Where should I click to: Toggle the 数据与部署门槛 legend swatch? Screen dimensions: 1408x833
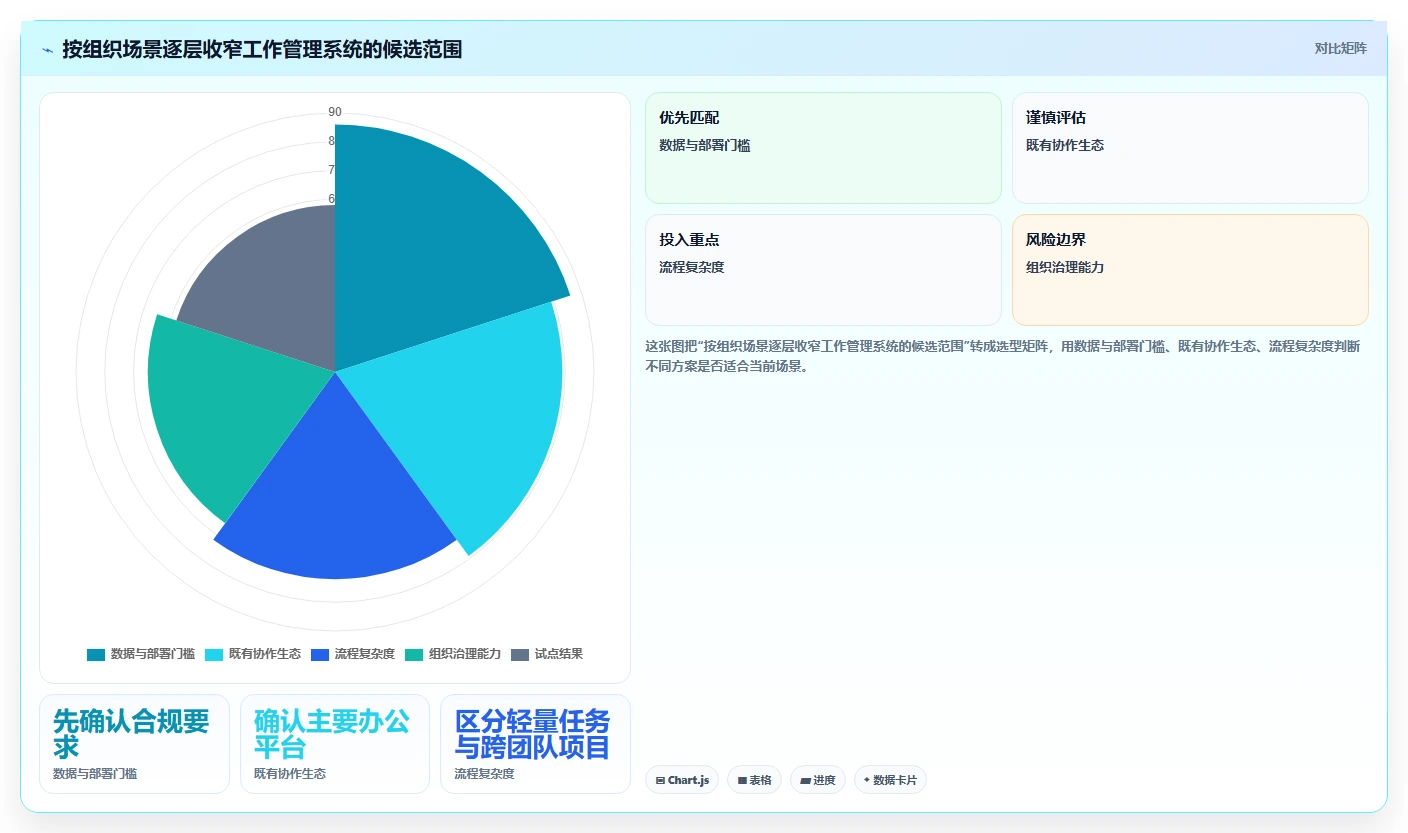pos(96,654)
